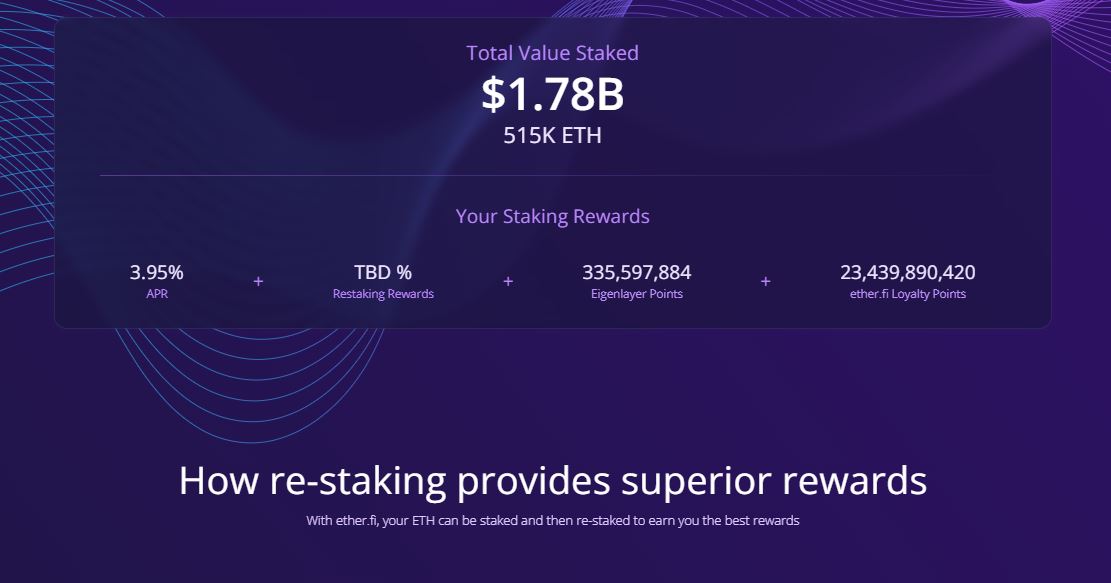
Task: Click the plus sign before ether.fi Loyalty Points
Action: click(x=766, y=282)
